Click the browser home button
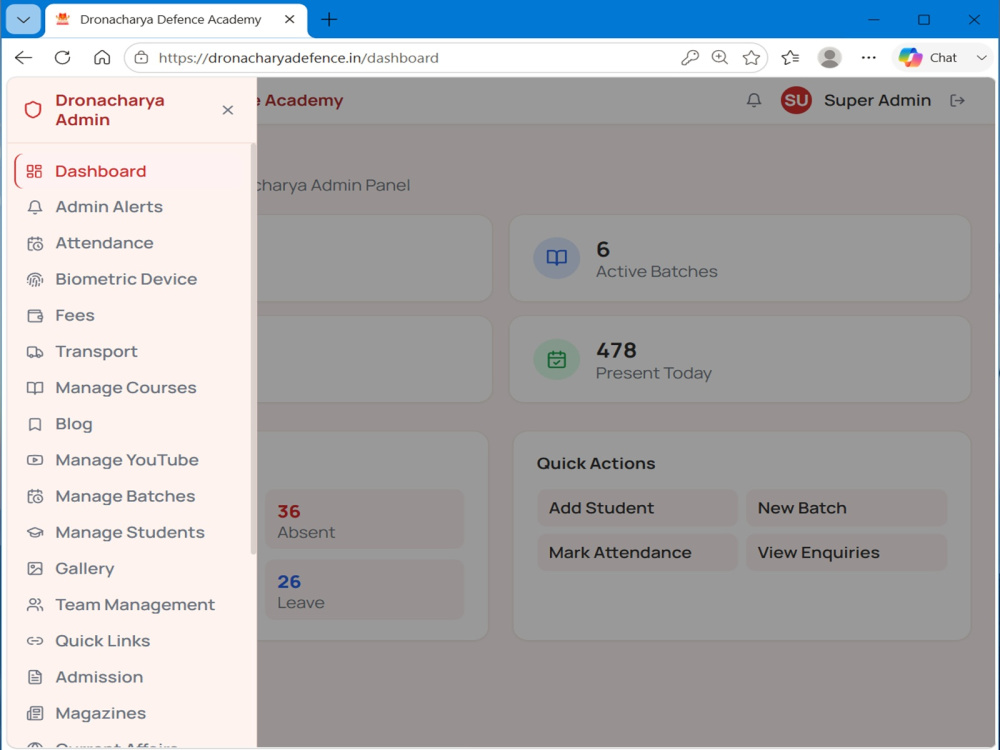Image resolution: width=1000 pixels, height=750 pixels. (x=102, y=57)
